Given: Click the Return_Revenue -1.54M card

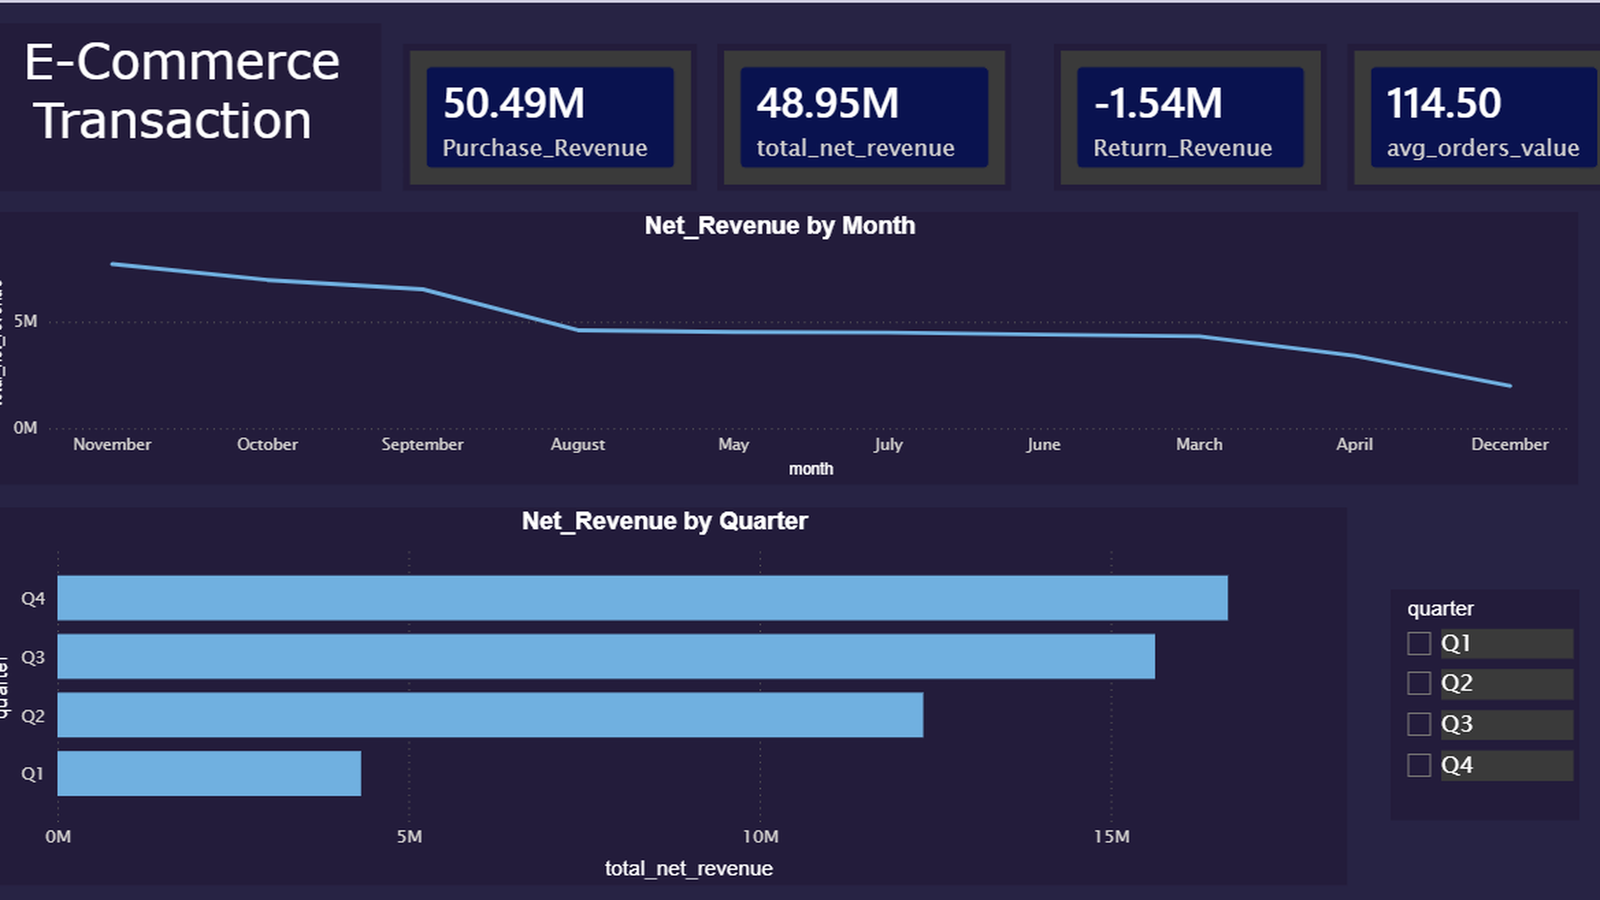Looking at the screenshot, I should pyautogui.click(x=1190, y=118).
